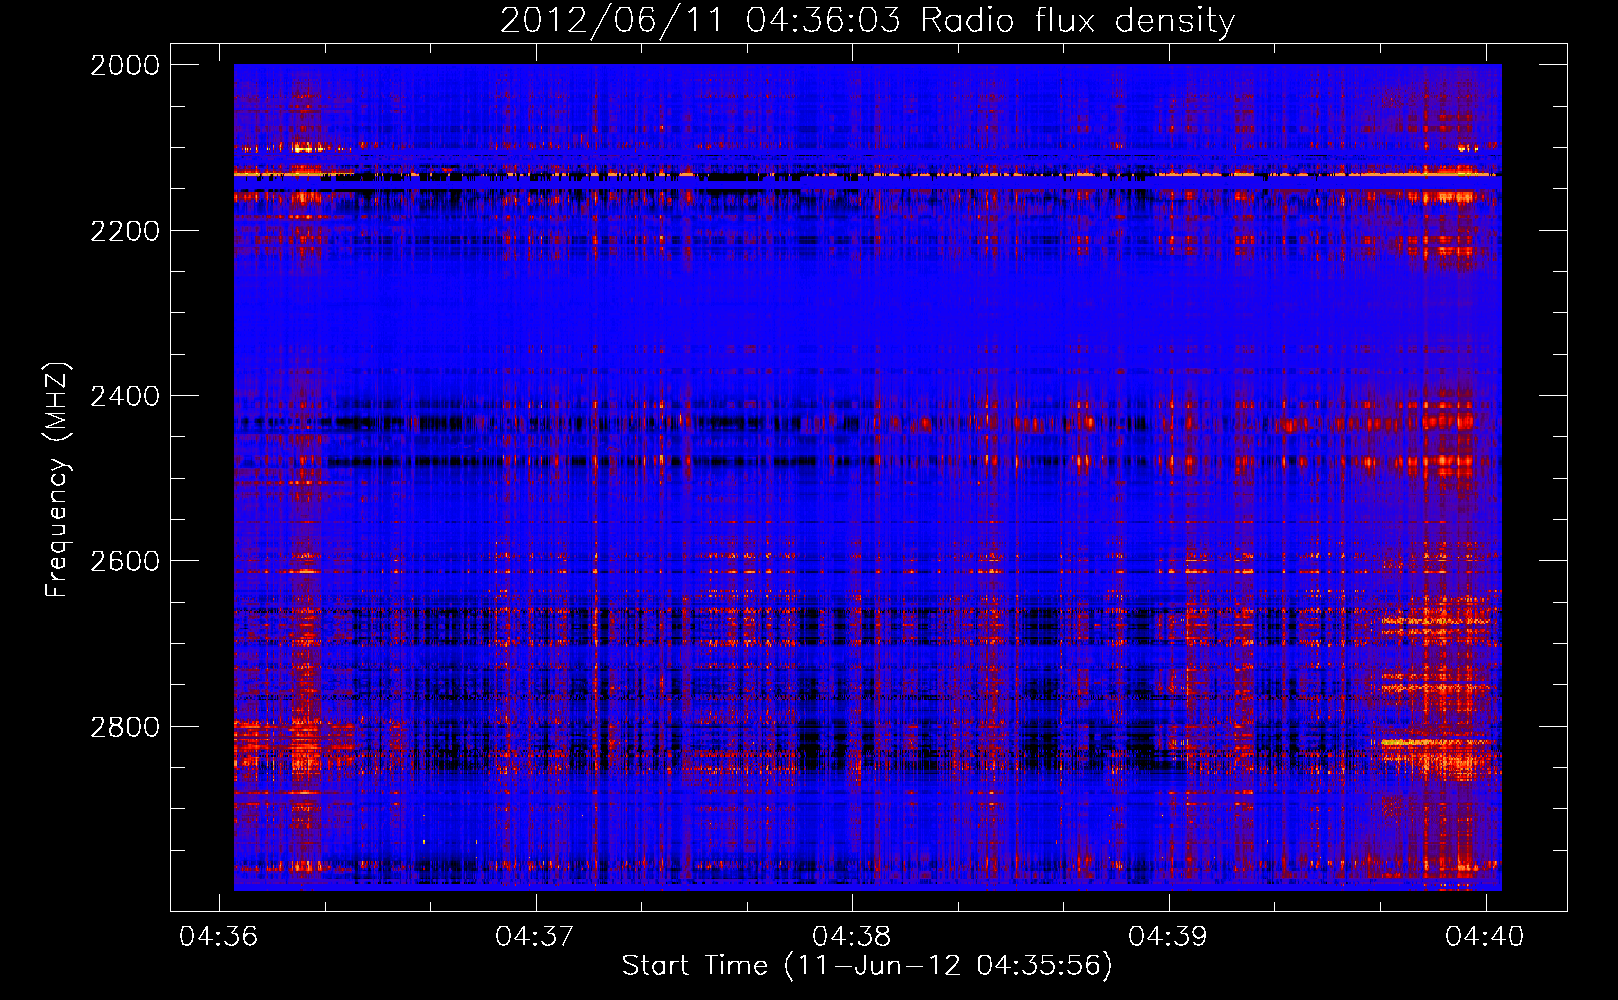This screenshot has width=1618, height=1000.
Task: Click the 04:37 time tick label
Action: tap(535, 936)
